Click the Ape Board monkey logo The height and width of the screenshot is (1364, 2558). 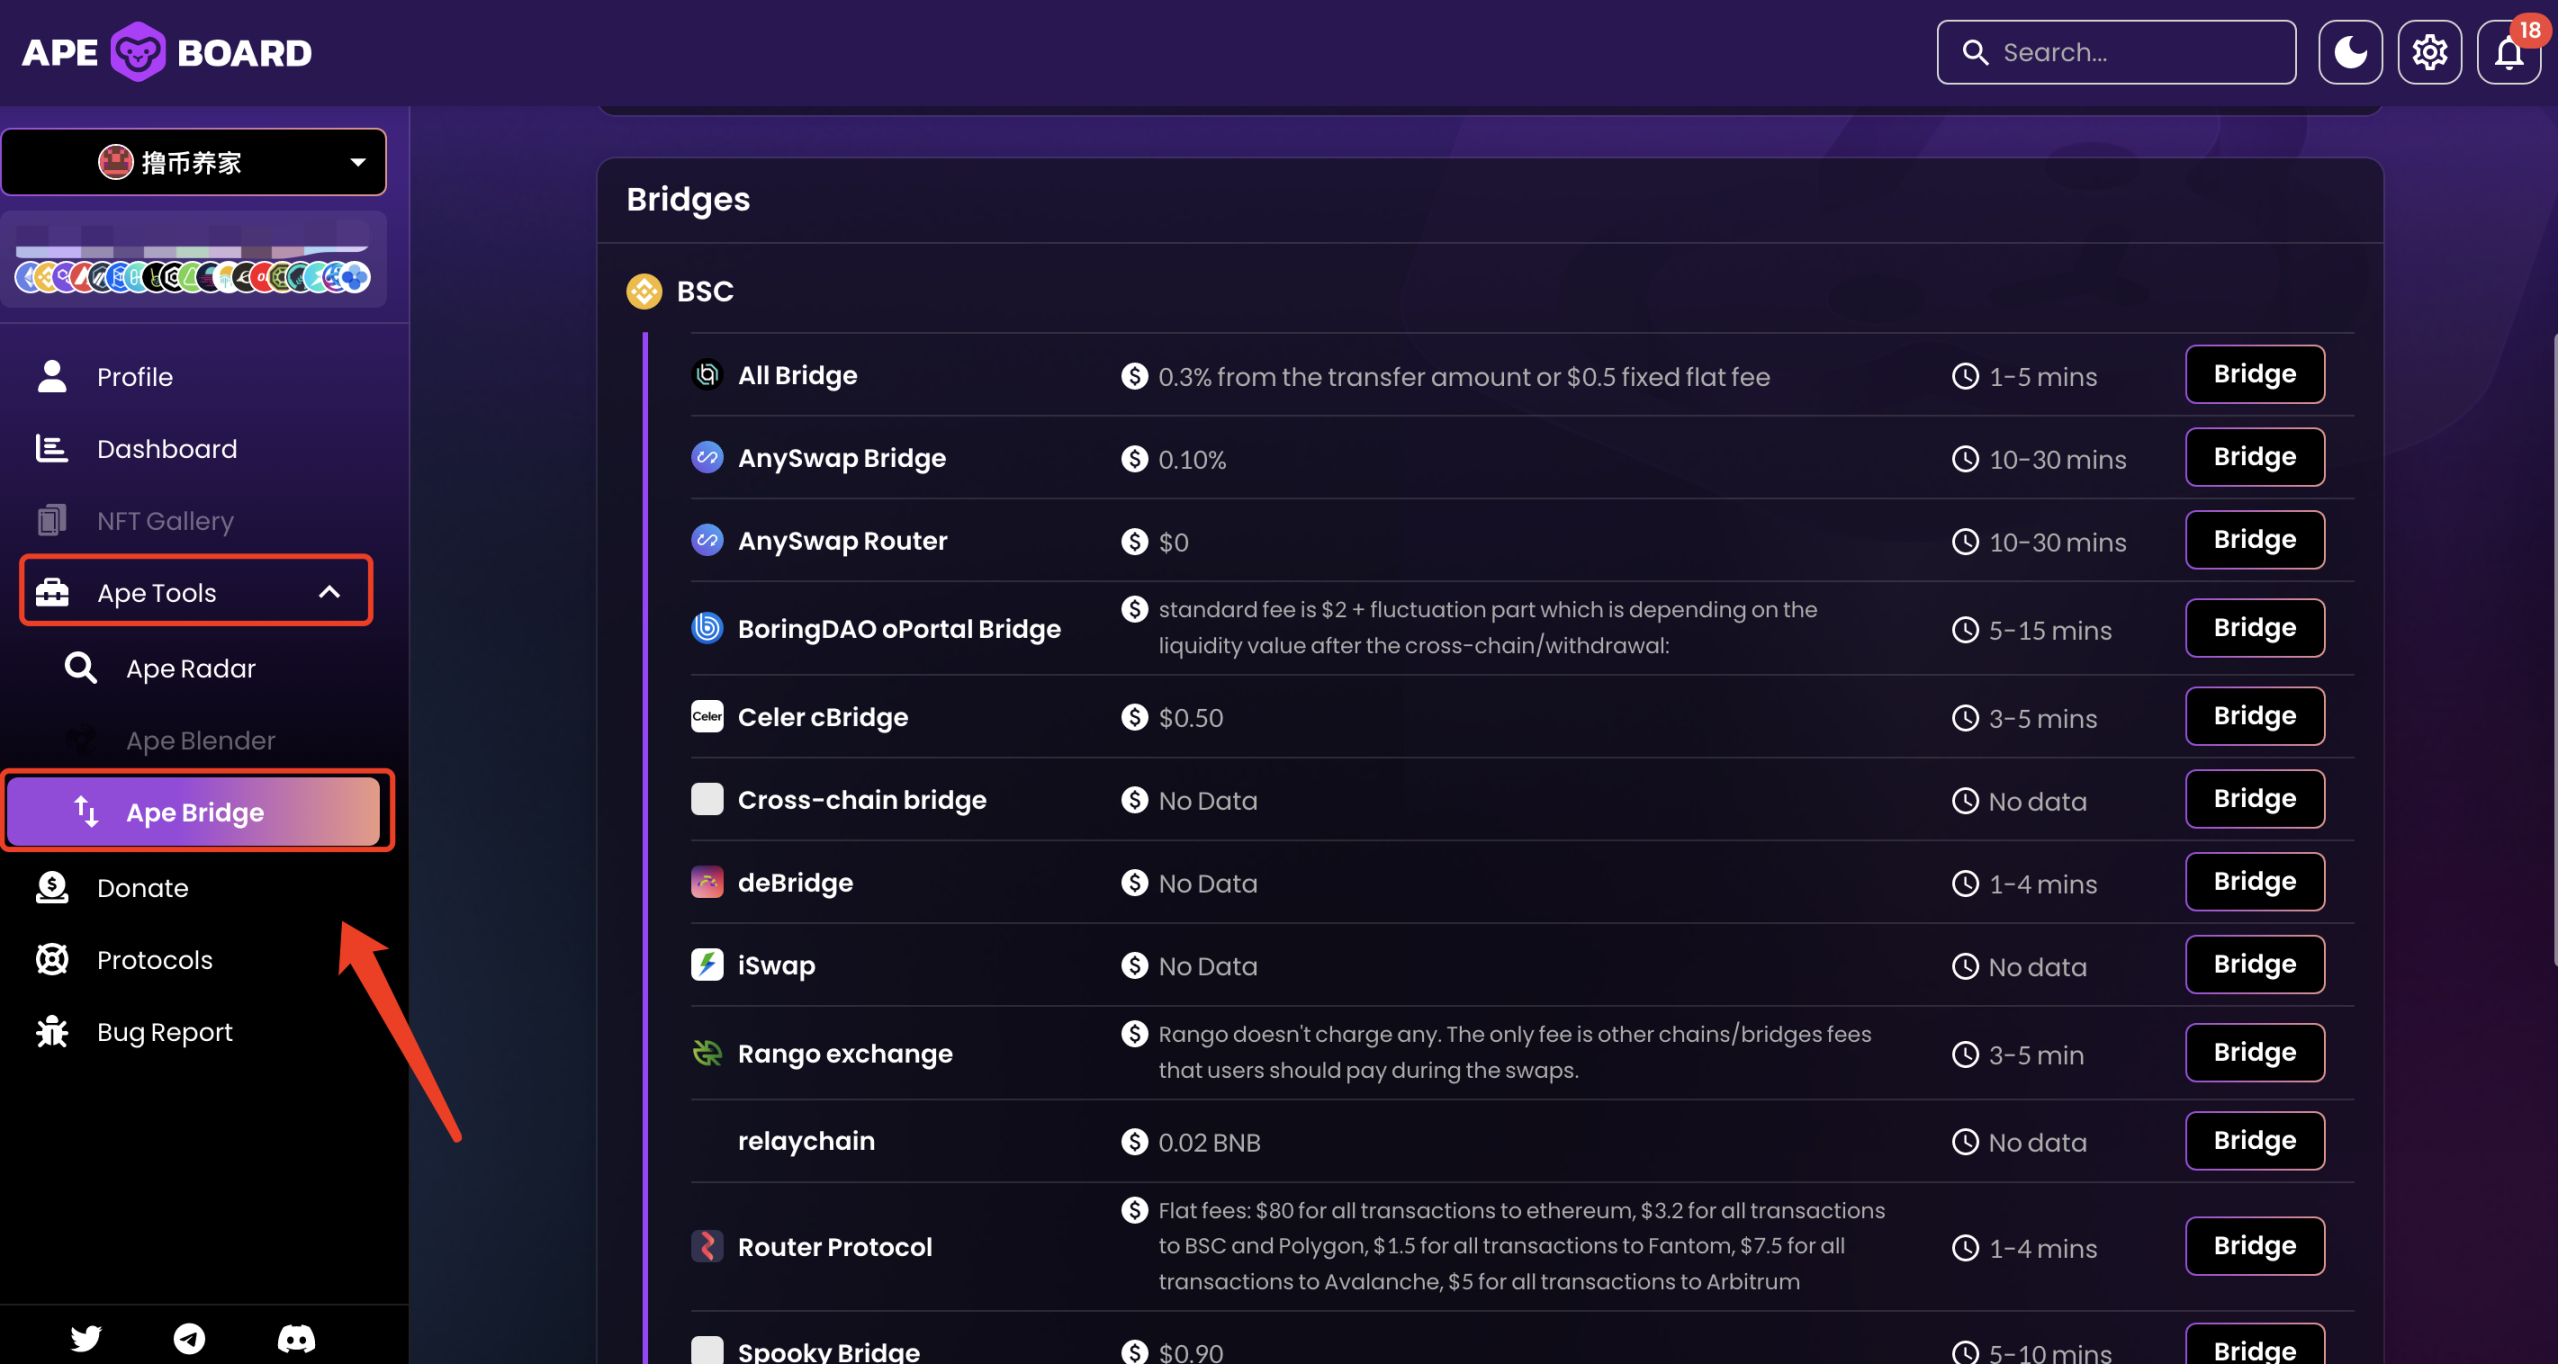pos(137,52)
